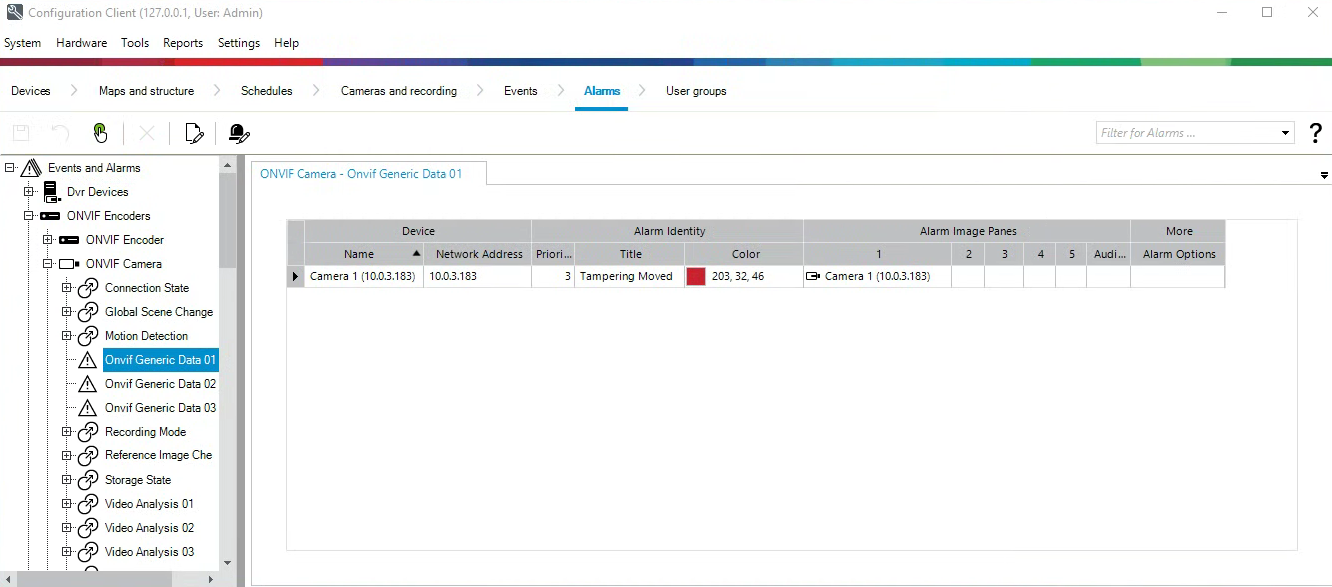Expand the Connection State node

(x=67, y=288)
